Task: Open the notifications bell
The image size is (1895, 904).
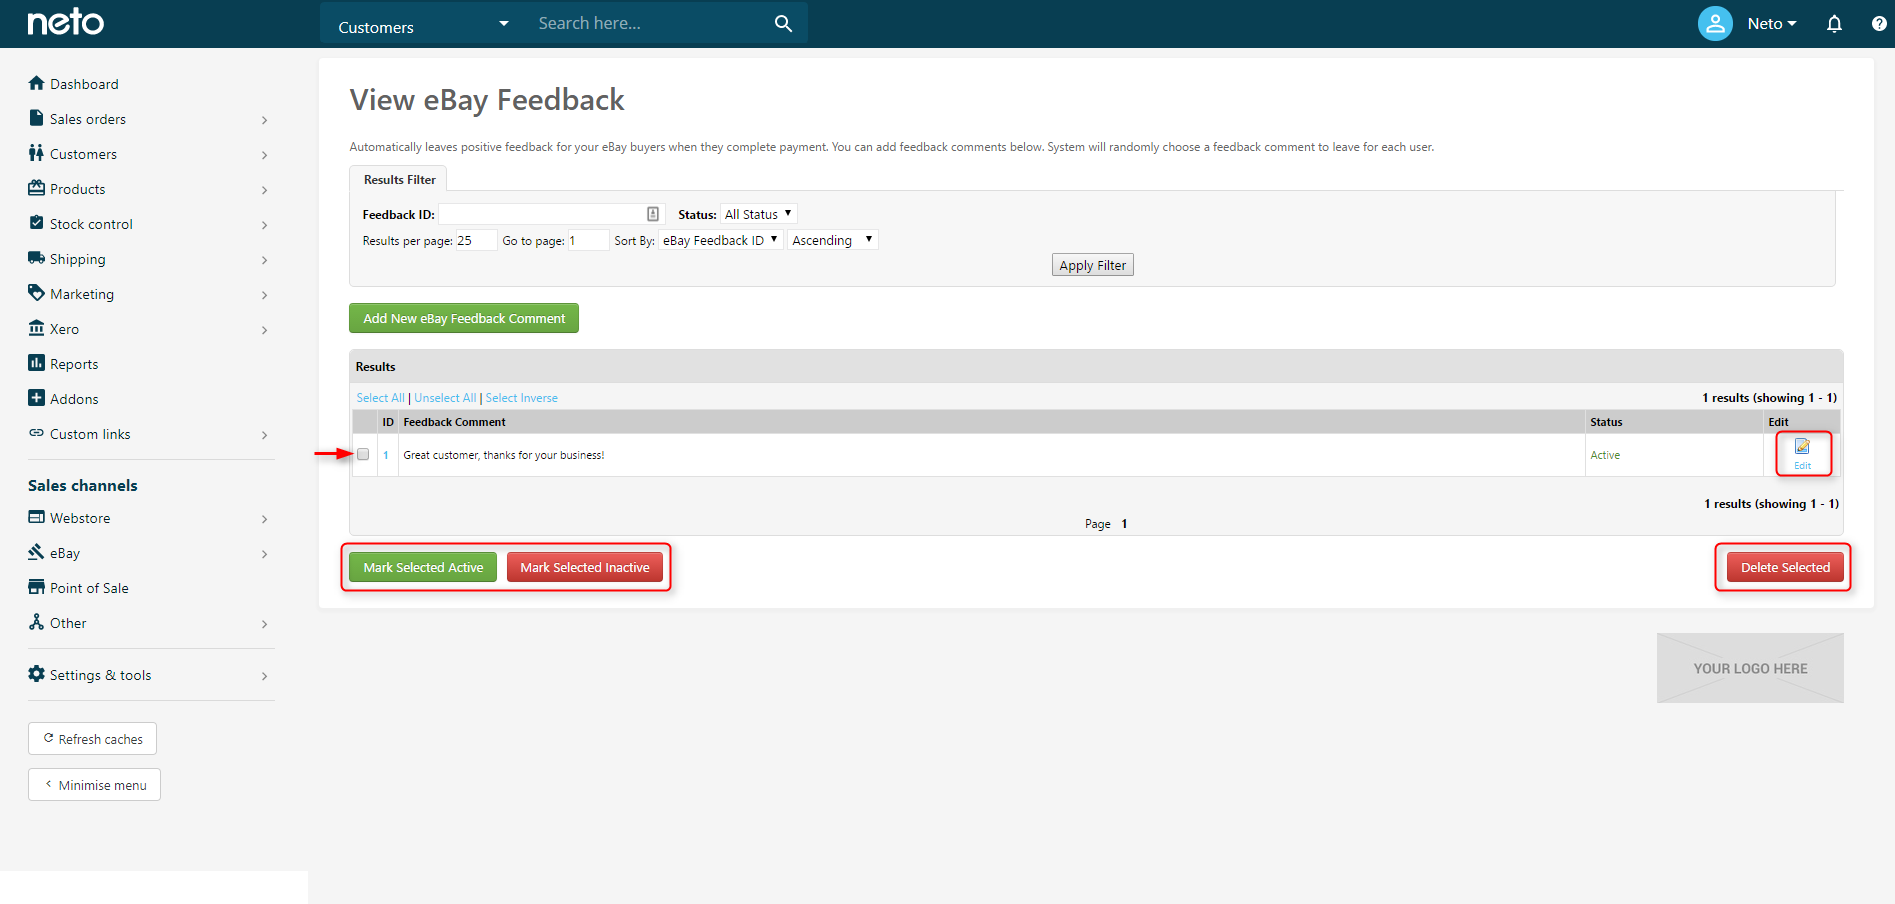Action: click(x=1834, y=24)
